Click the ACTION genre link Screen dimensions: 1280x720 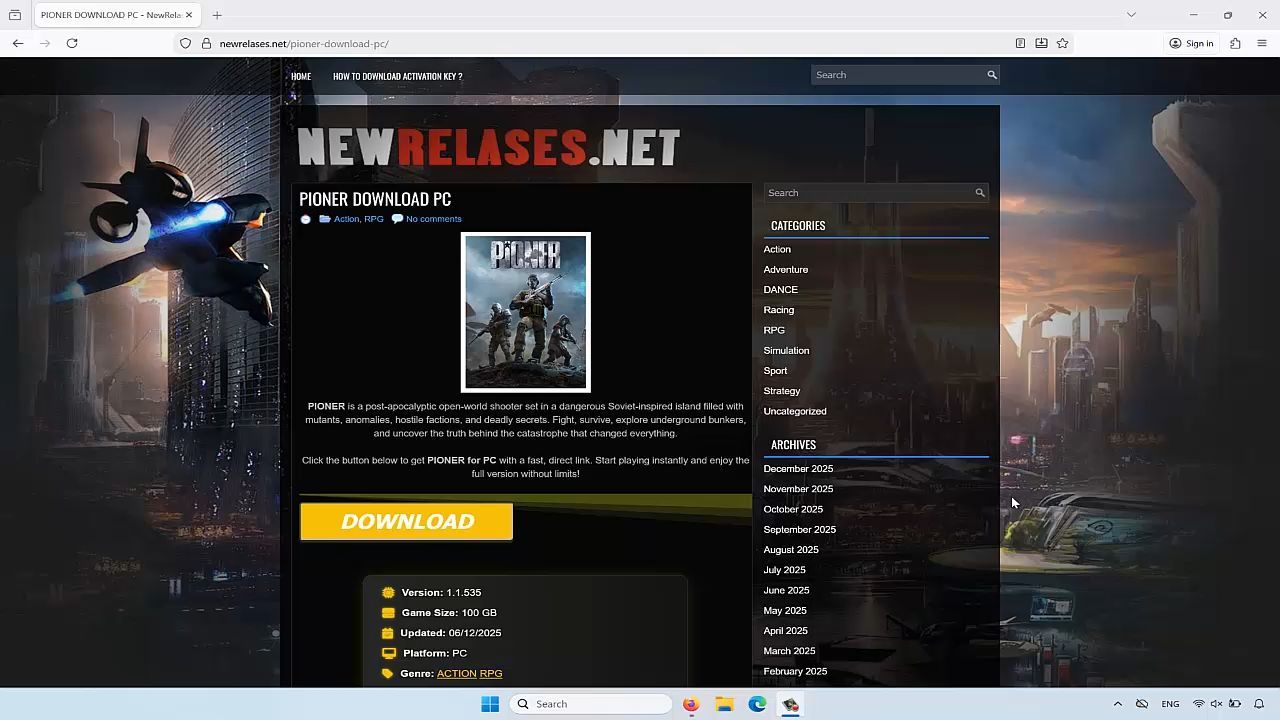pyautogui.click(x=456, y=674)
